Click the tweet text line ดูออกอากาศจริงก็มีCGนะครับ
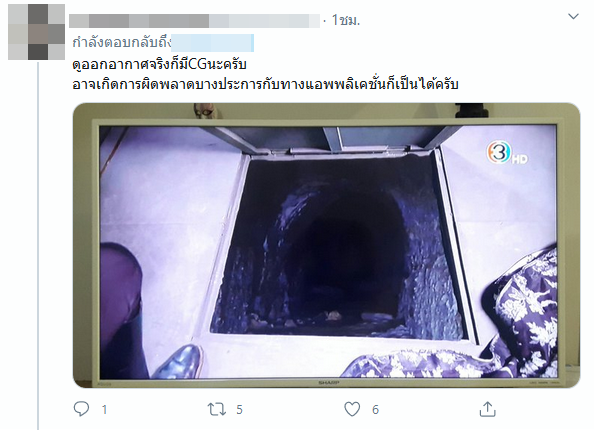This screenshot has width=594, height=430. click(x=159, y=64)
